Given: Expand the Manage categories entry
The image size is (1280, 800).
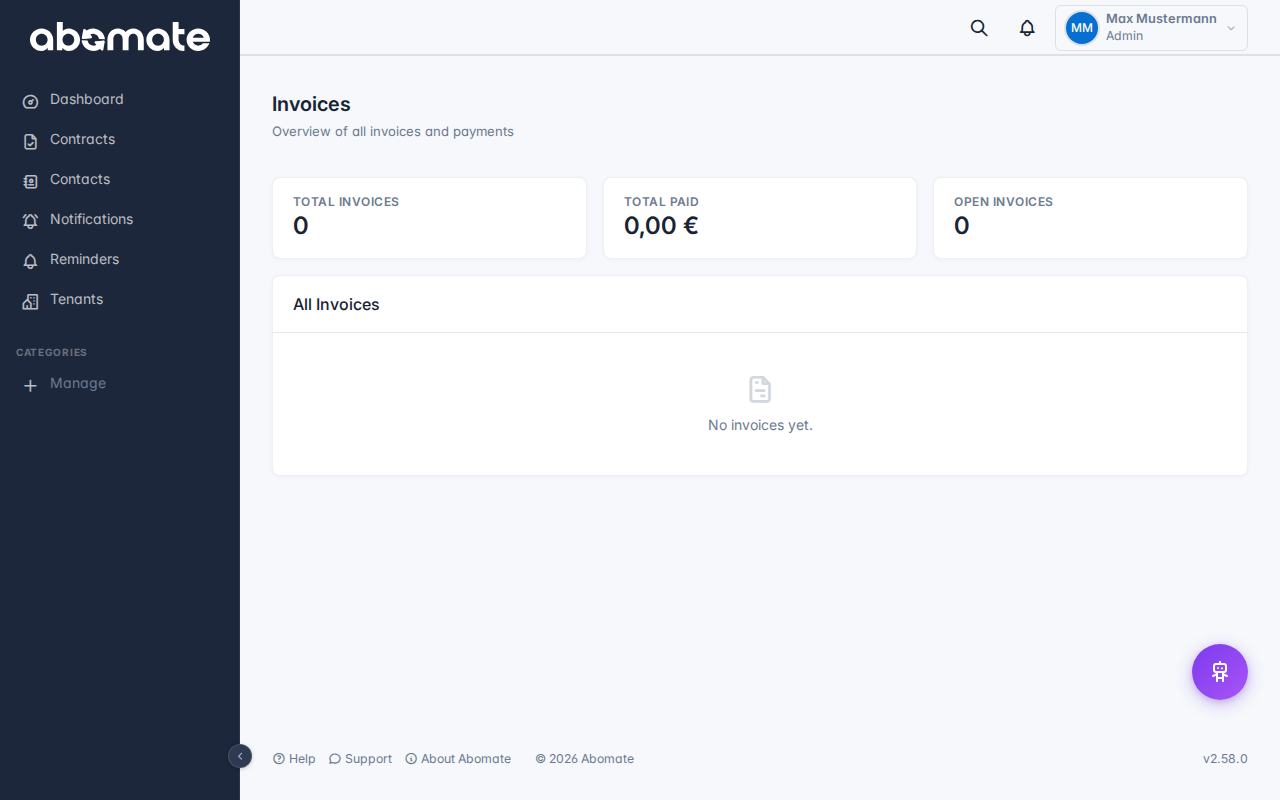Looking at the screenshot, I should 77,384.
